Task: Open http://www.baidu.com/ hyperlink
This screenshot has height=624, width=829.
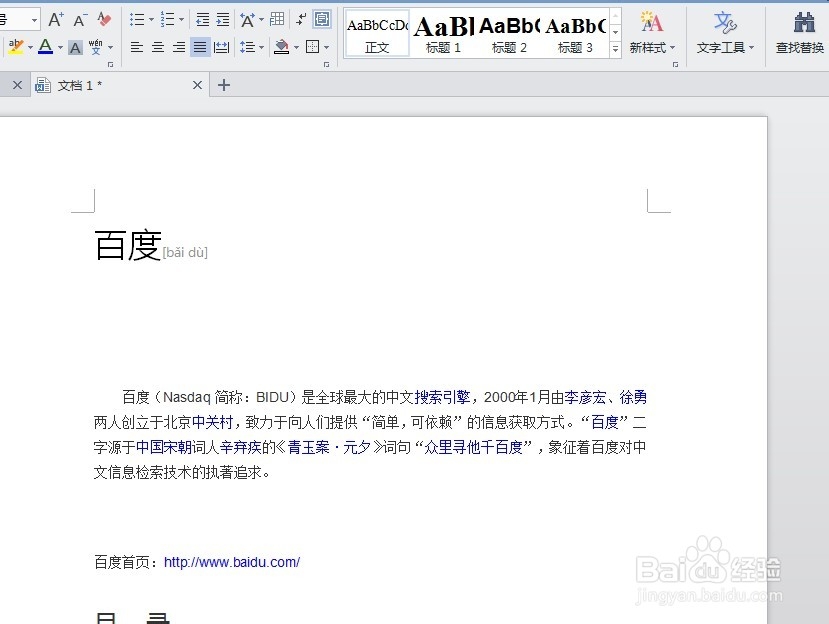Action: click(232, 562)
